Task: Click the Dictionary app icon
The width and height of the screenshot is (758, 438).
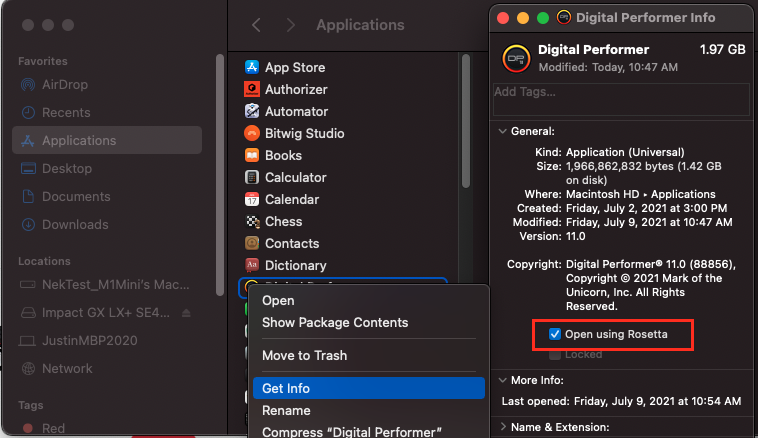Action: click(x=252, y=266)
